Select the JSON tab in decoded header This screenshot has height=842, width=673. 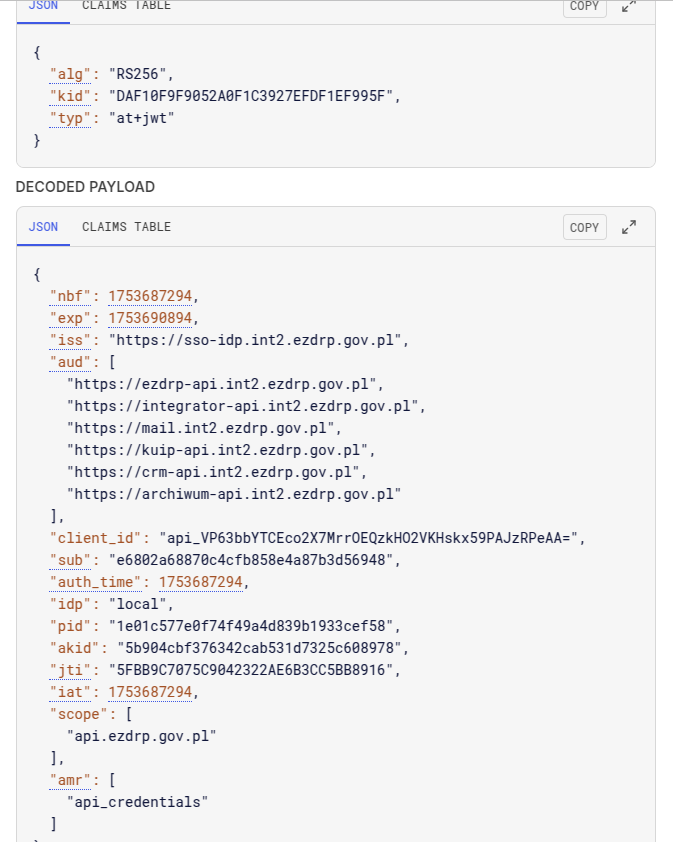click(43, 6)
